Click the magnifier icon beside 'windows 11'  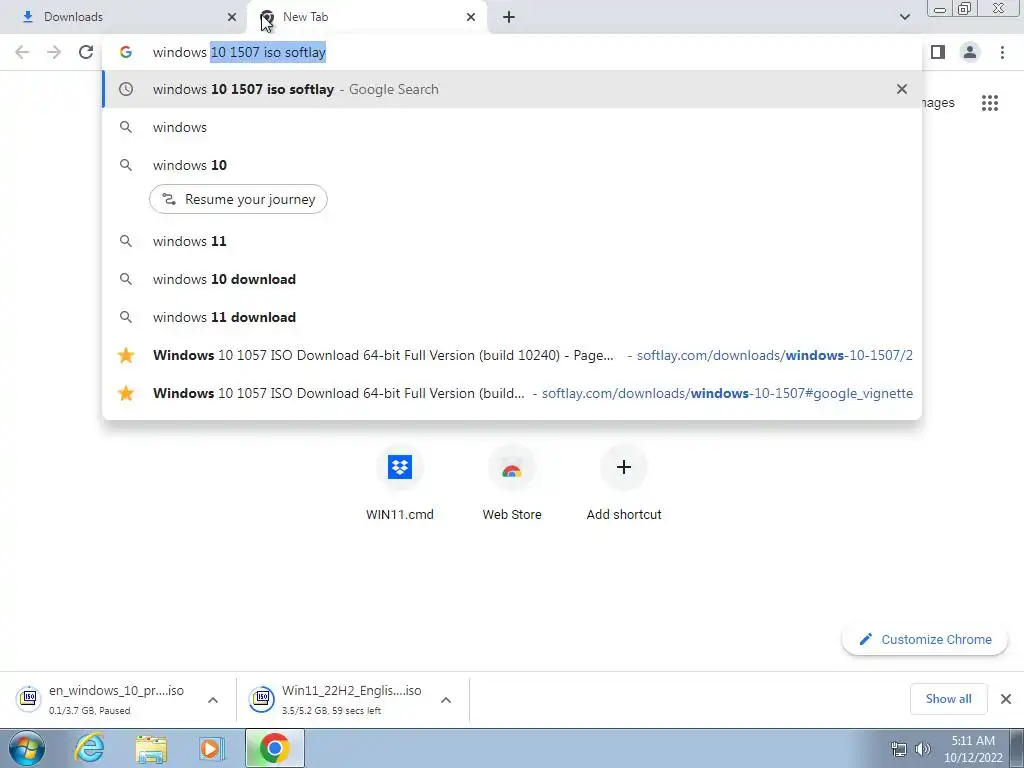pyautogui.click(x=126, y=241)
